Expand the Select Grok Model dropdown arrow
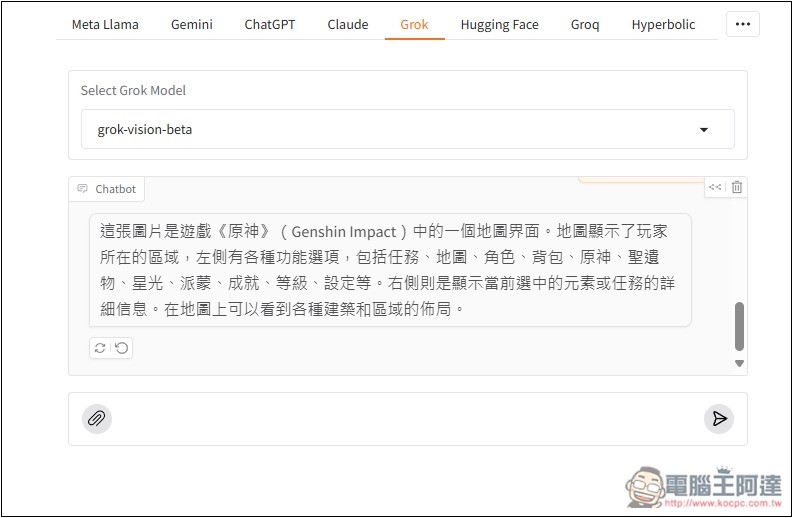The image size is (793, 518). [x=704, y=130]
